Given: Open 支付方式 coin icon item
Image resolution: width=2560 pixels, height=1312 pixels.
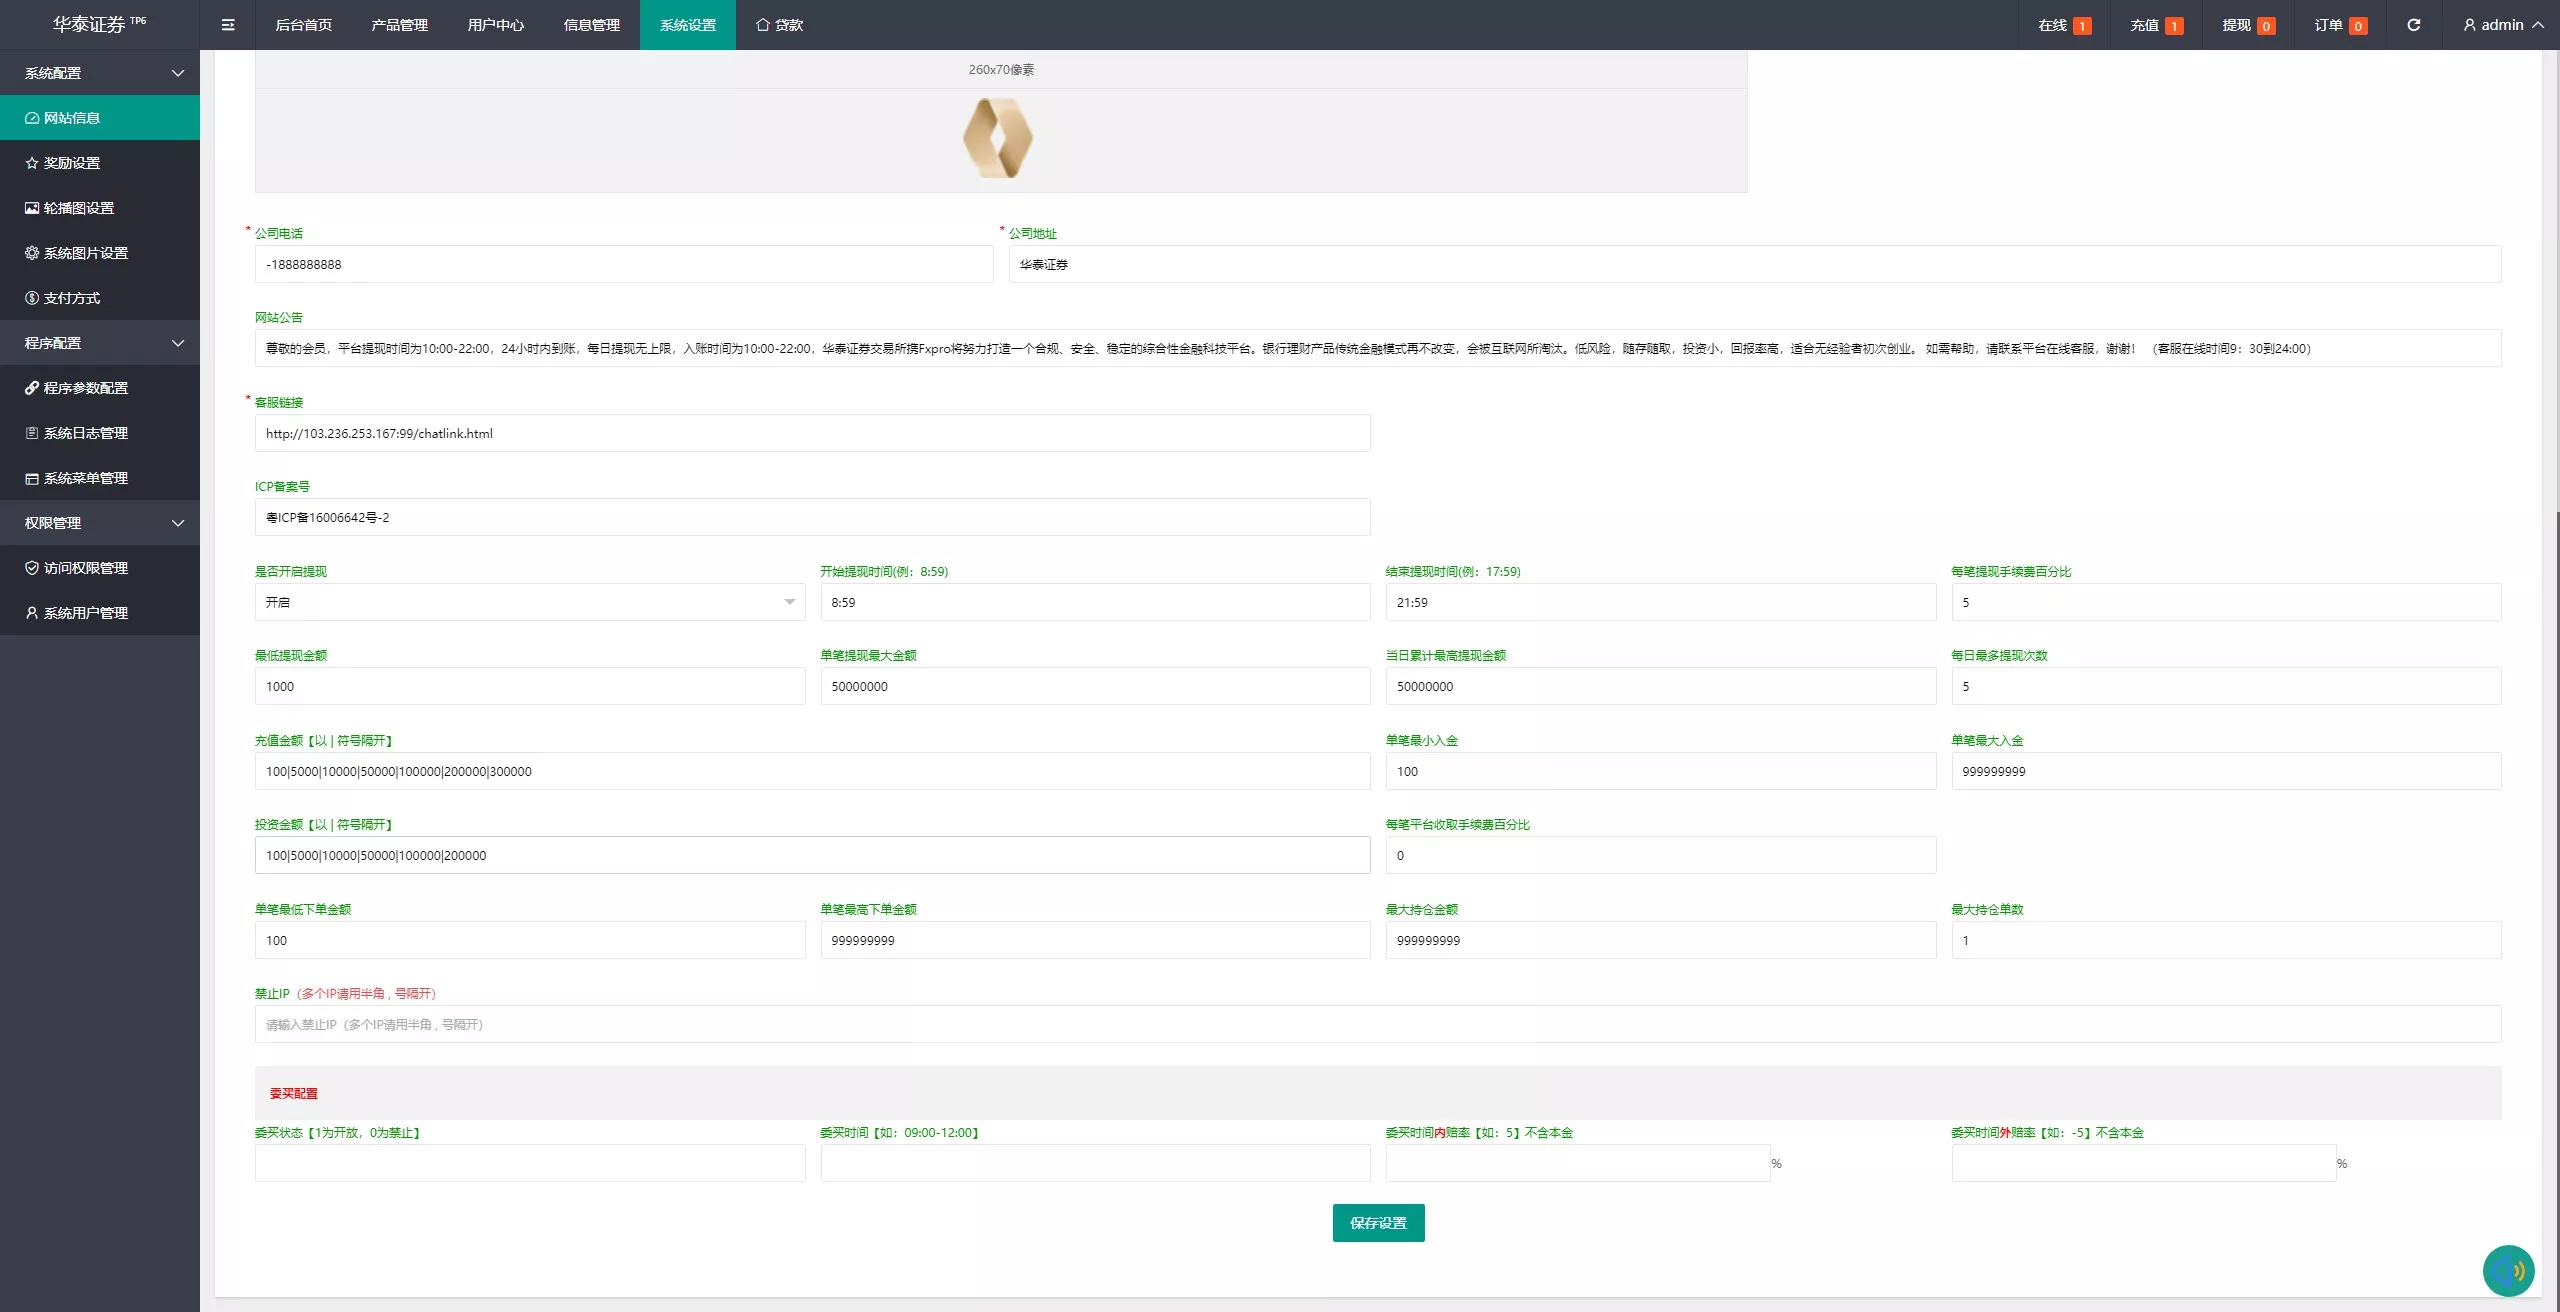Looking at the screenshot, I should point(100,298).
